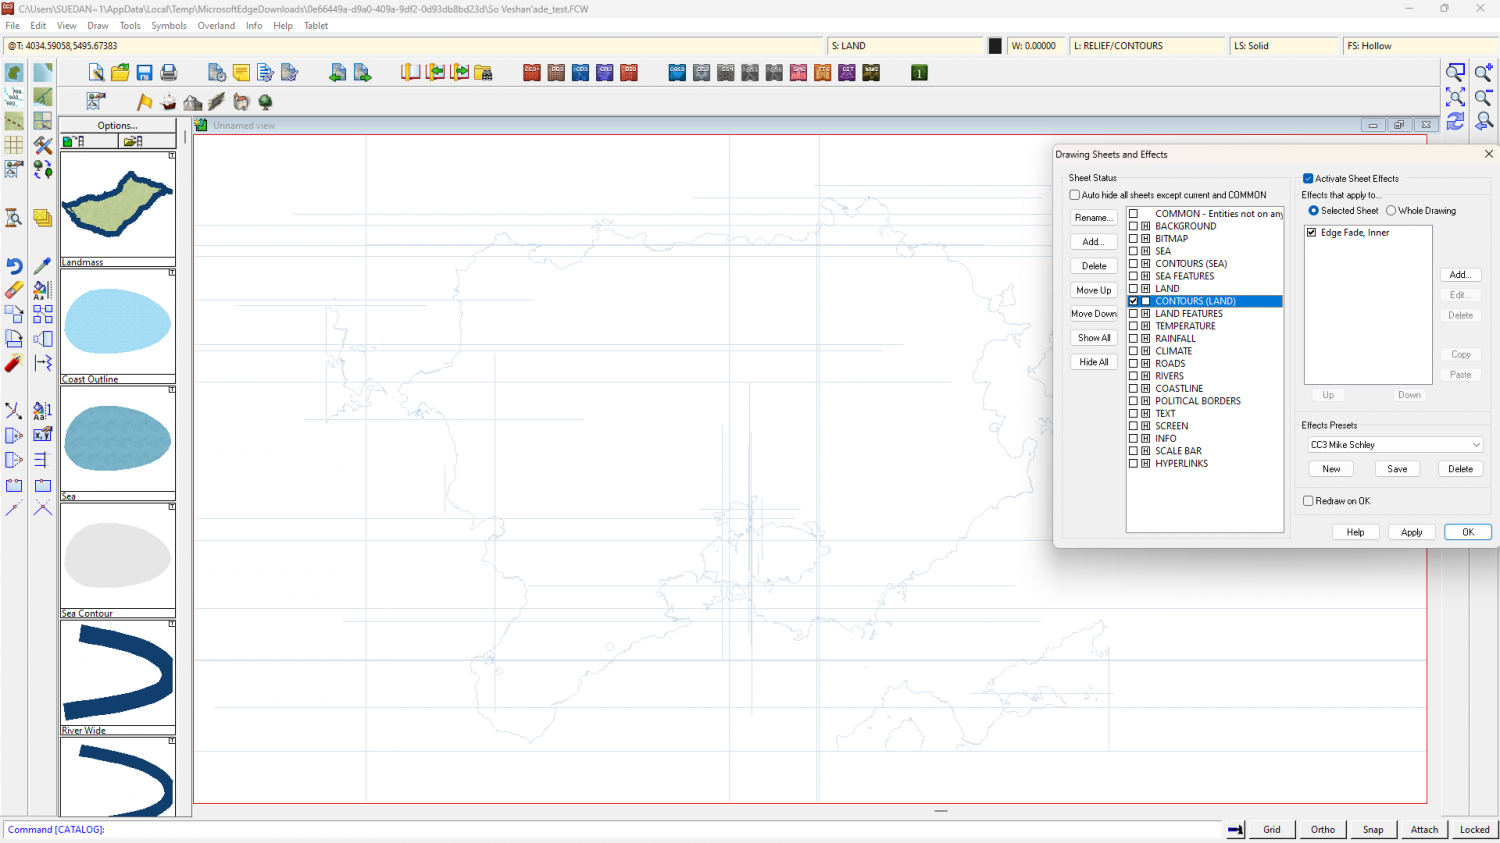Open the Symbols menu
The width and height of the screenshot is (1500, 843).
pyautogui.click(x=169, y=26)
